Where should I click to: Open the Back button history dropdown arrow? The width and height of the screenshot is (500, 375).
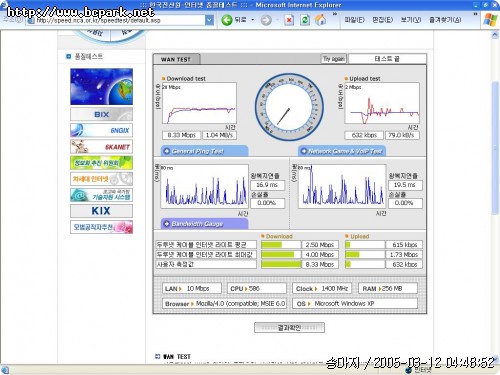[252, 20]
